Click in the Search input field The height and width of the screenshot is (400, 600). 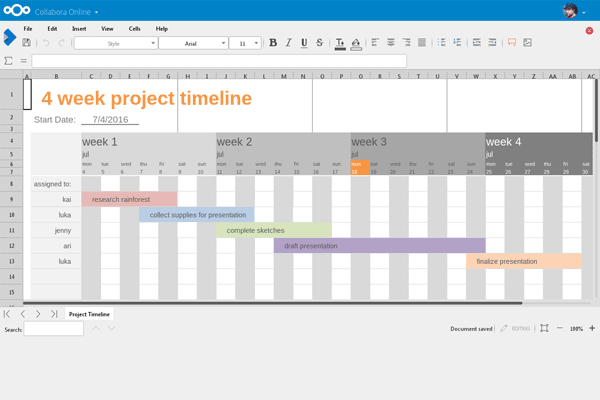(54, 329)
